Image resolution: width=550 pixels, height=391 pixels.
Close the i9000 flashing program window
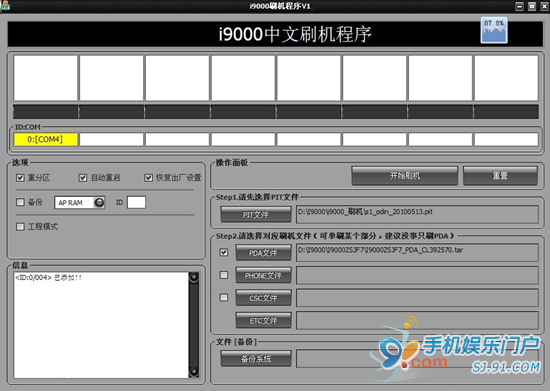pos(544,6)
